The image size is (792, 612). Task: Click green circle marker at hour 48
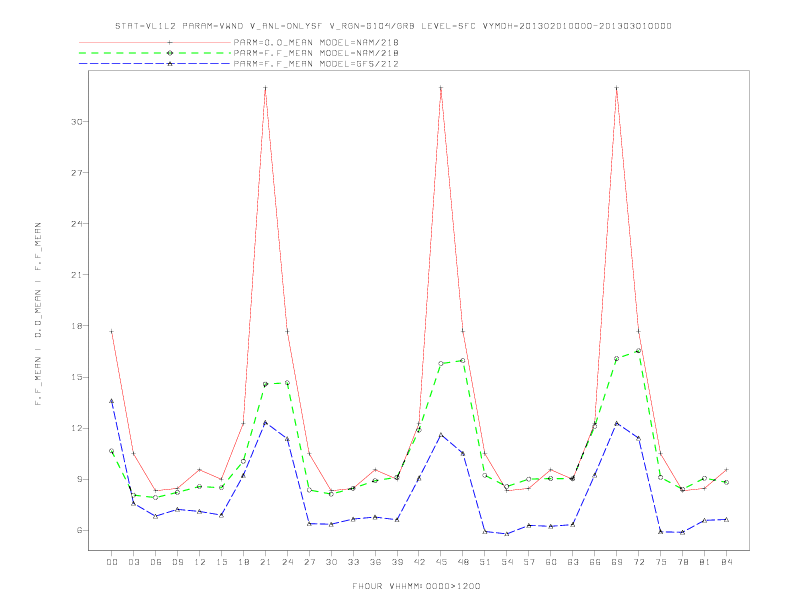click(463, 361)
